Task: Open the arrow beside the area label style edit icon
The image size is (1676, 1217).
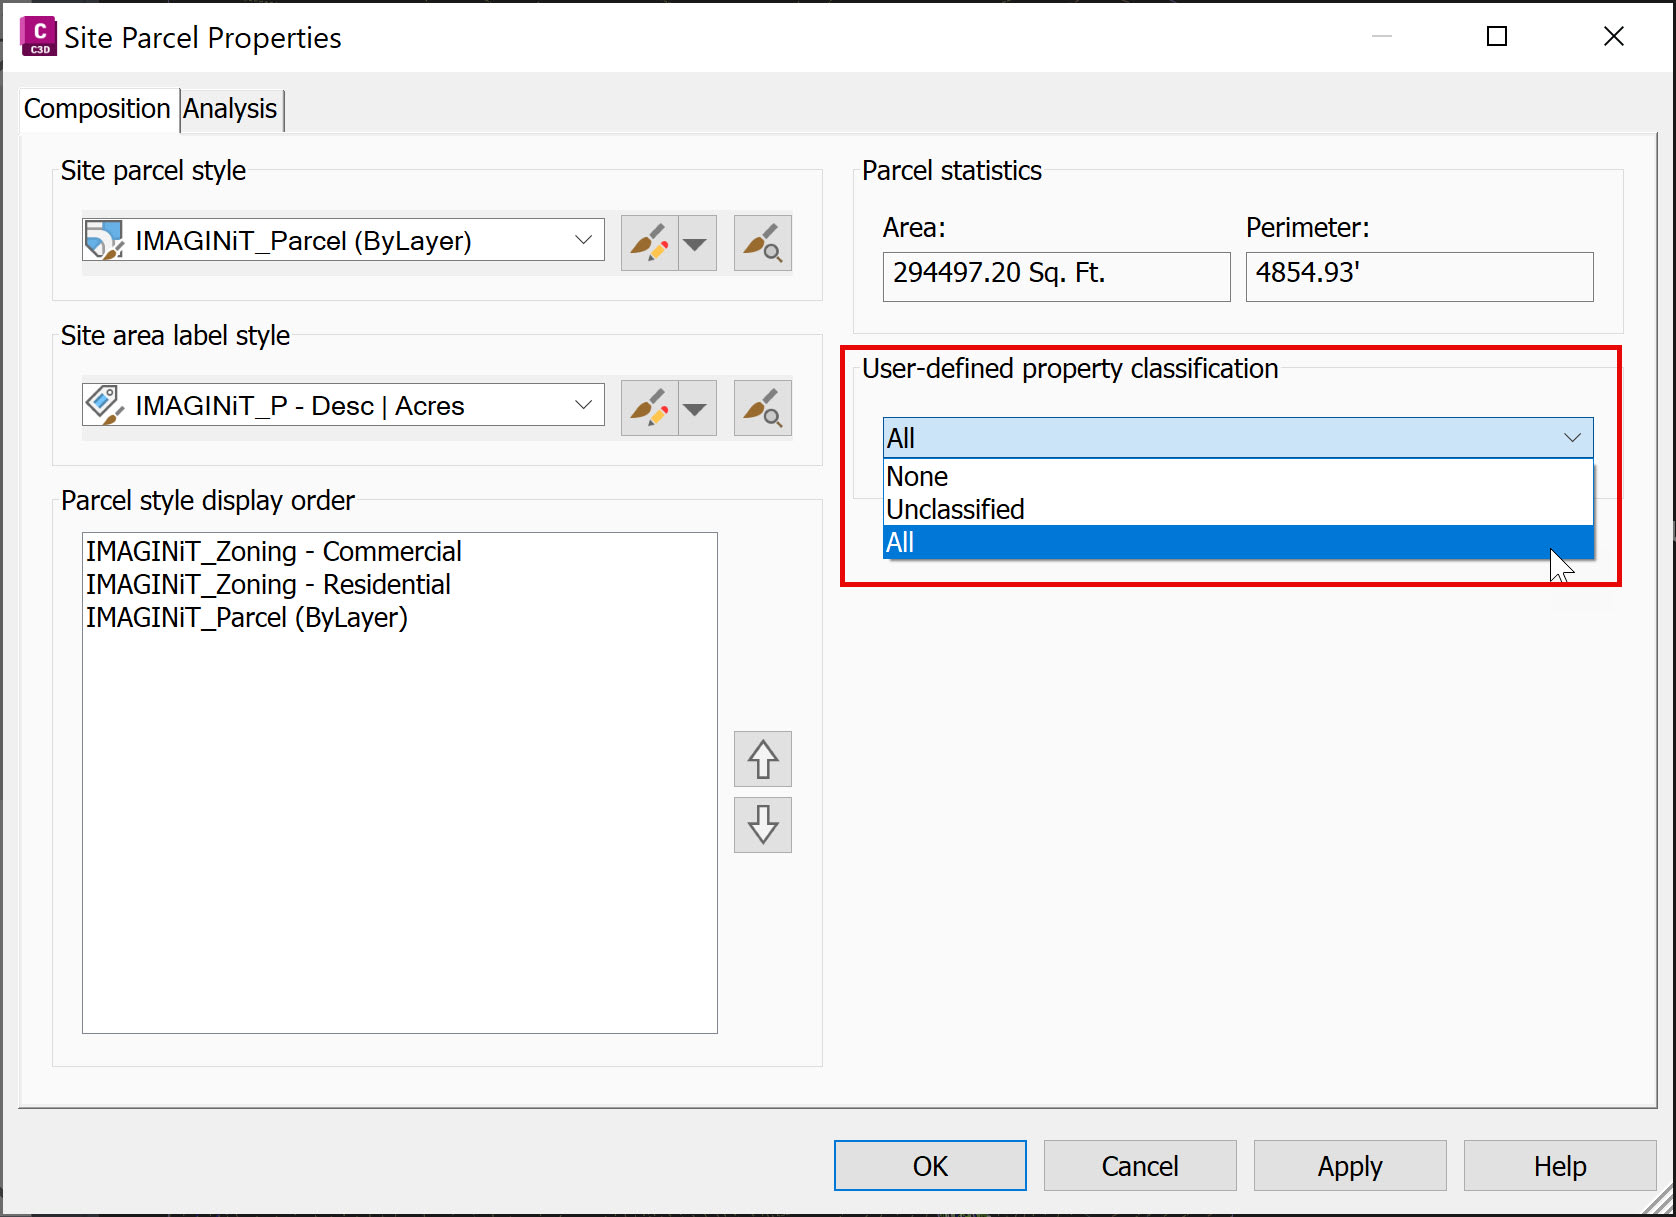Action: click(697, 408)
